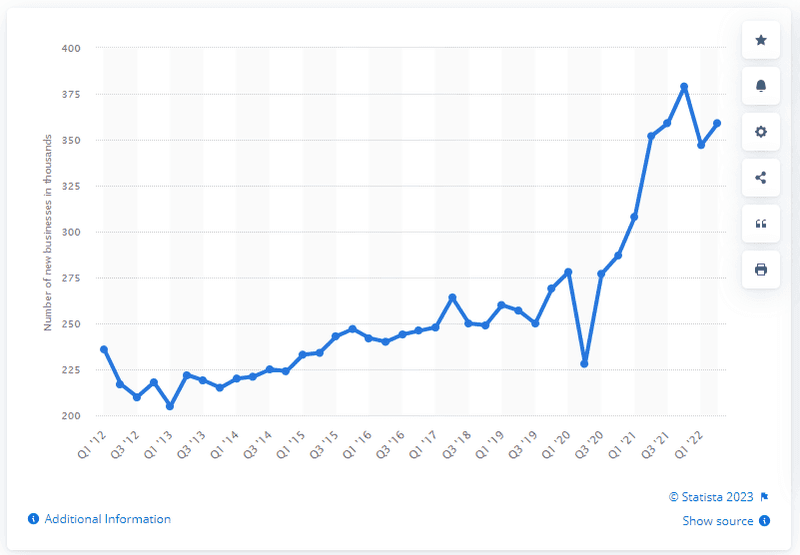This screenshot has width=800, height=555.
Task: Click the © Statista 2023 text
Action: 711,497
